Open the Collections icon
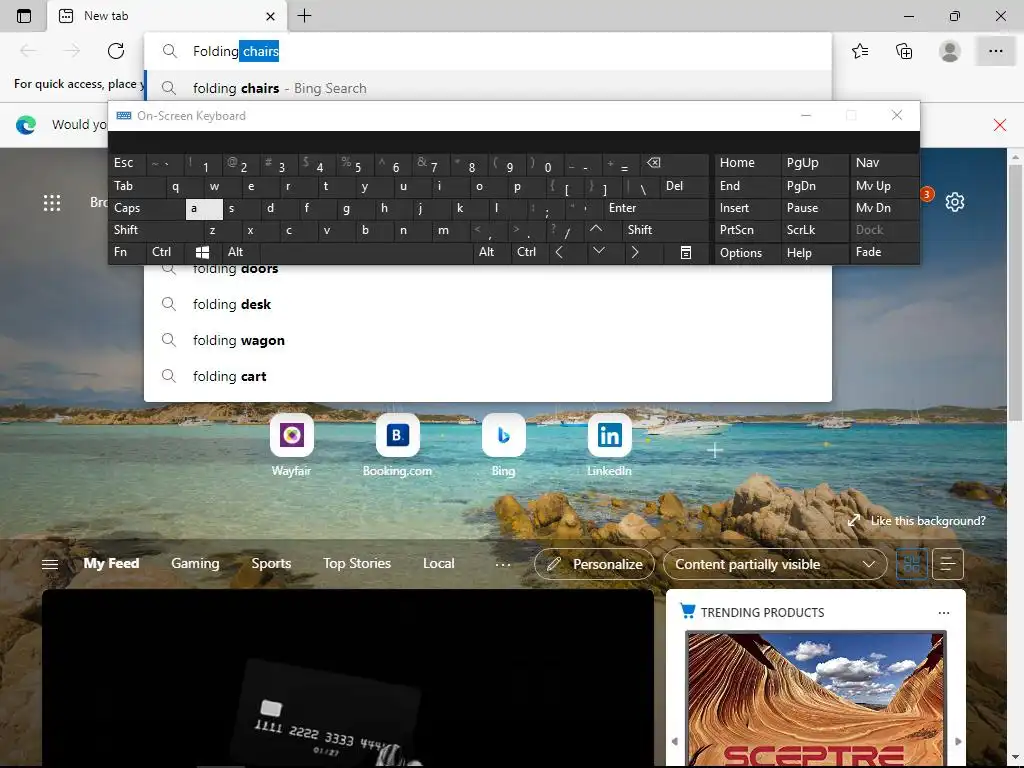 pos(904,51)
